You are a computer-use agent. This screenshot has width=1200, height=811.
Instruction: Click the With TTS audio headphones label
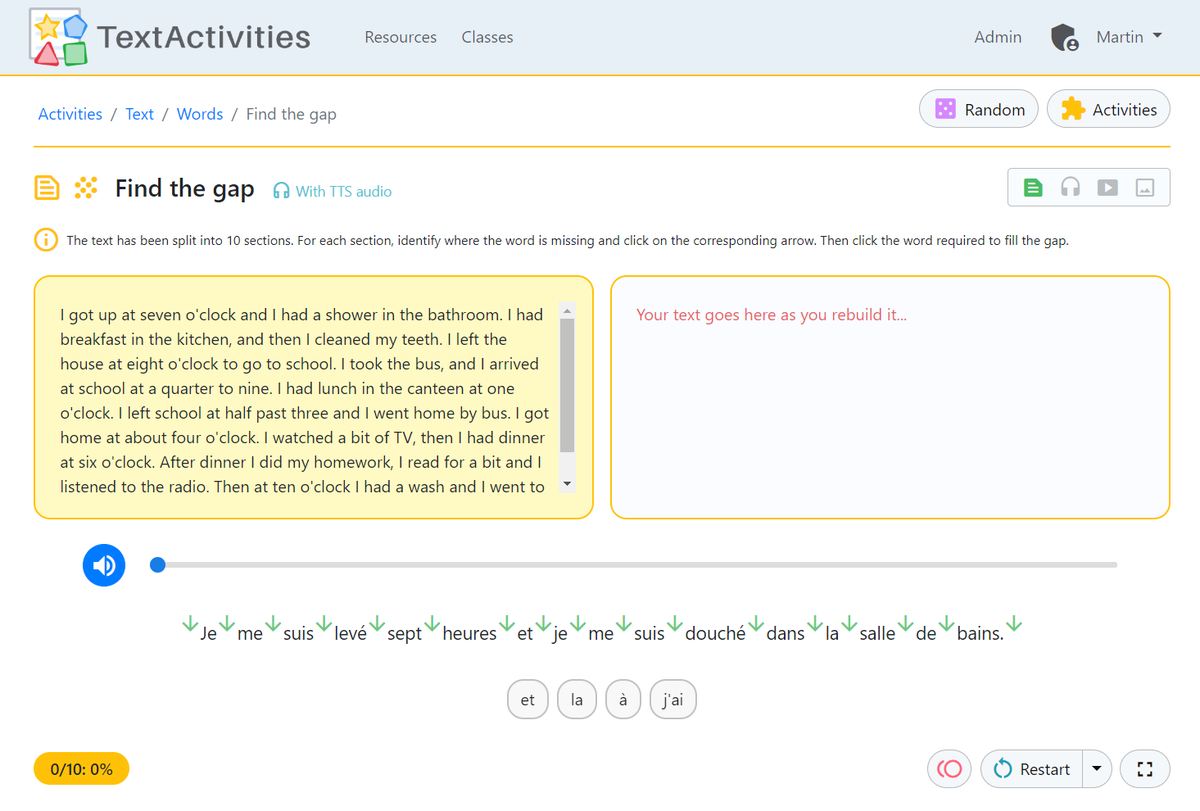coord(332,191)
